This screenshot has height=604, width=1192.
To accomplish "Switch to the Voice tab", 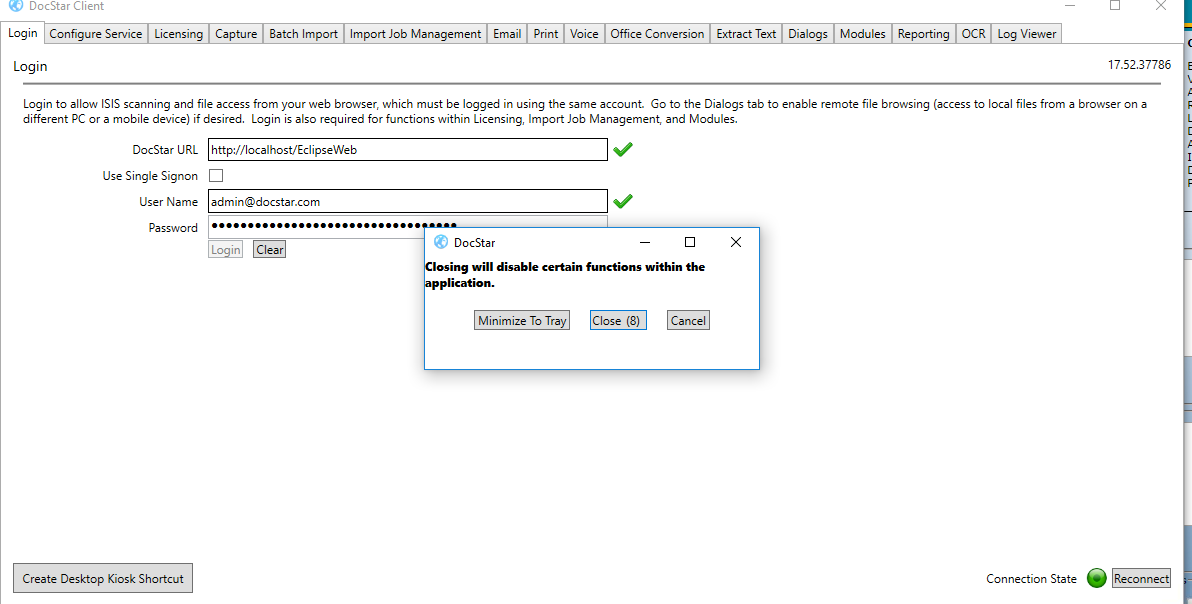I will point(584,34).
